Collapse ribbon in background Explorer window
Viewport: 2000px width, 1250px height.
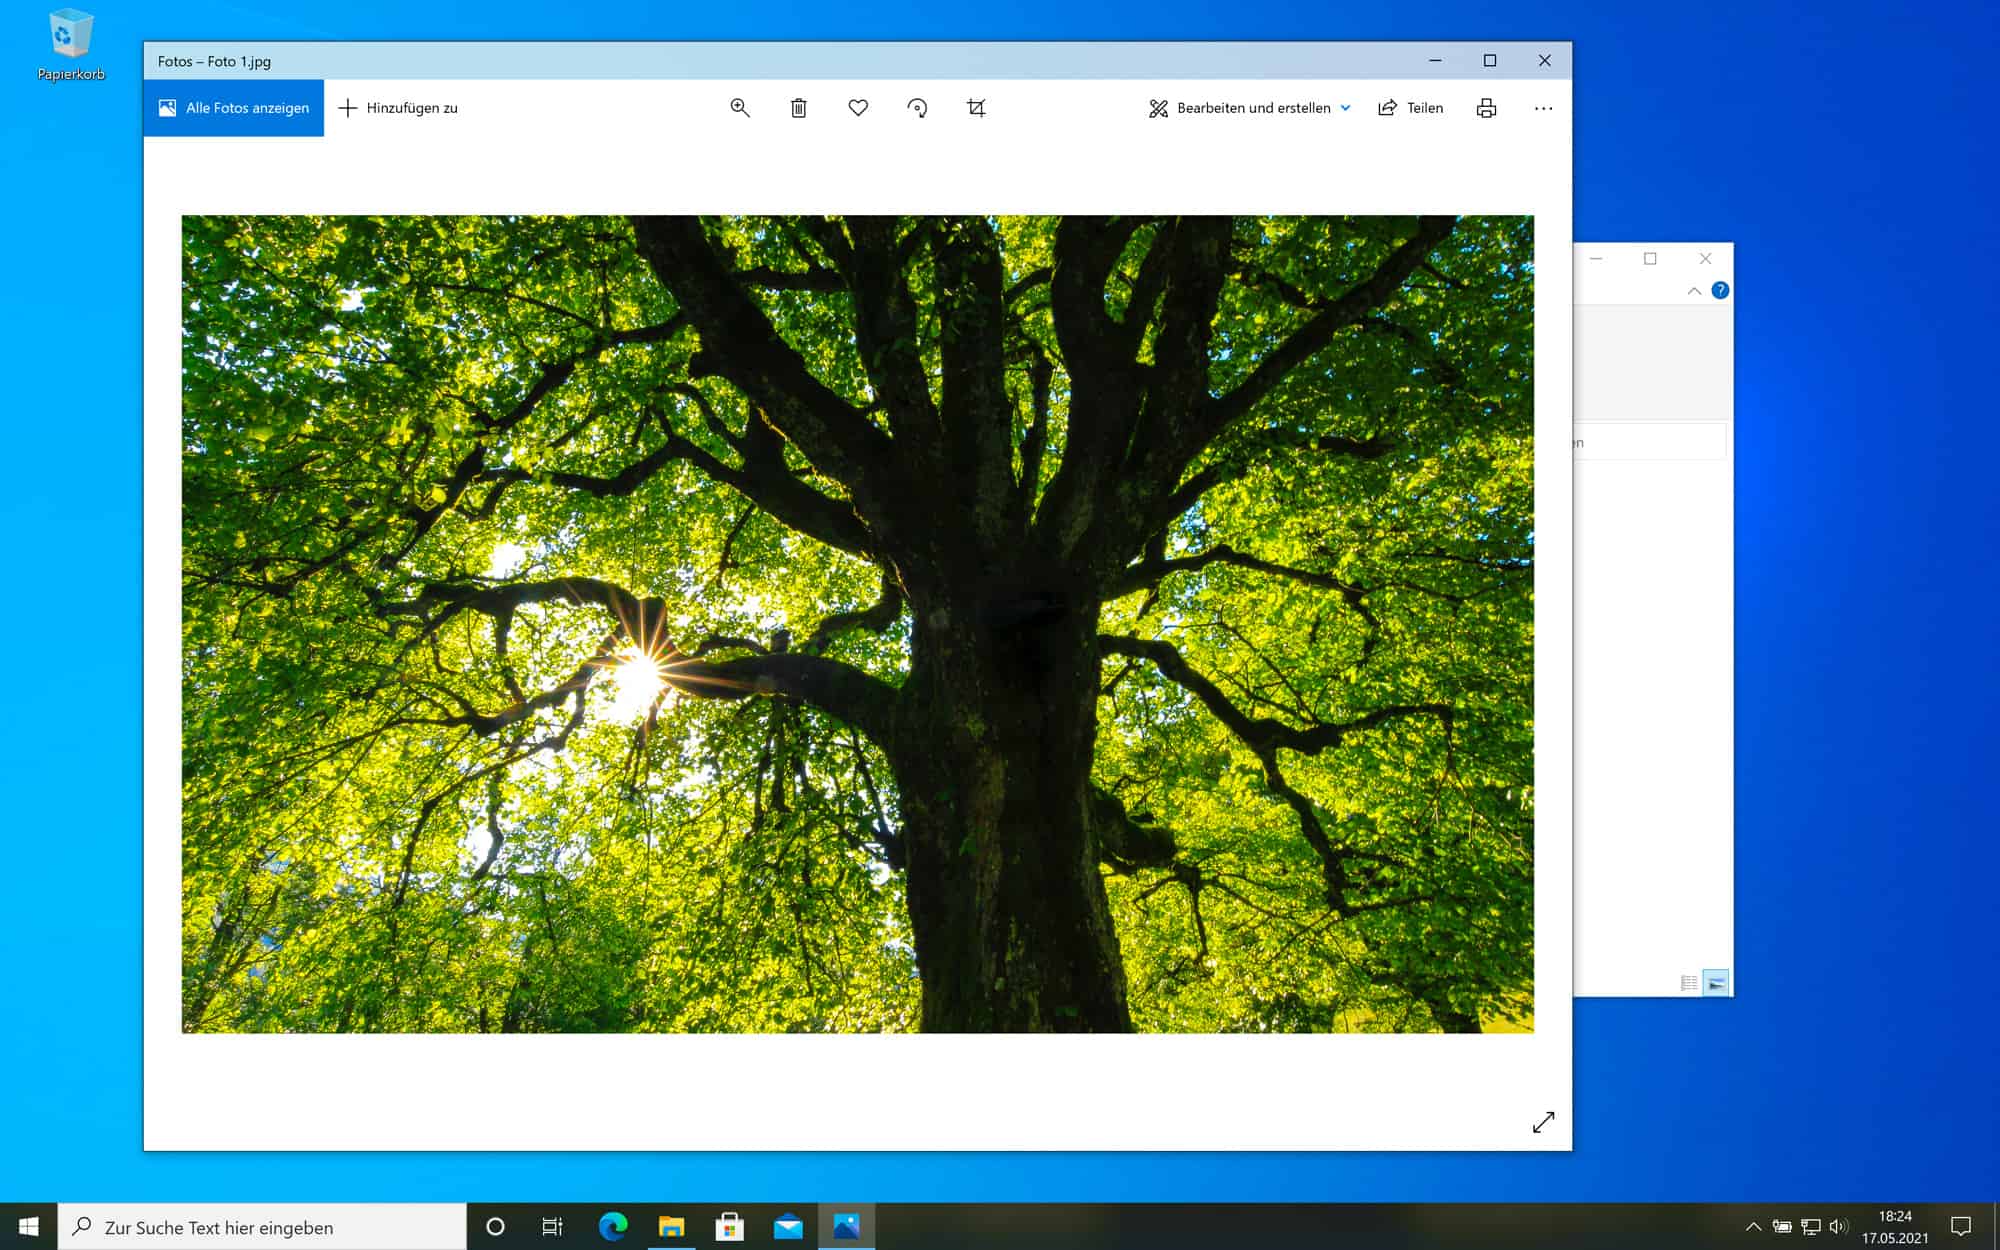point(1694,291)
